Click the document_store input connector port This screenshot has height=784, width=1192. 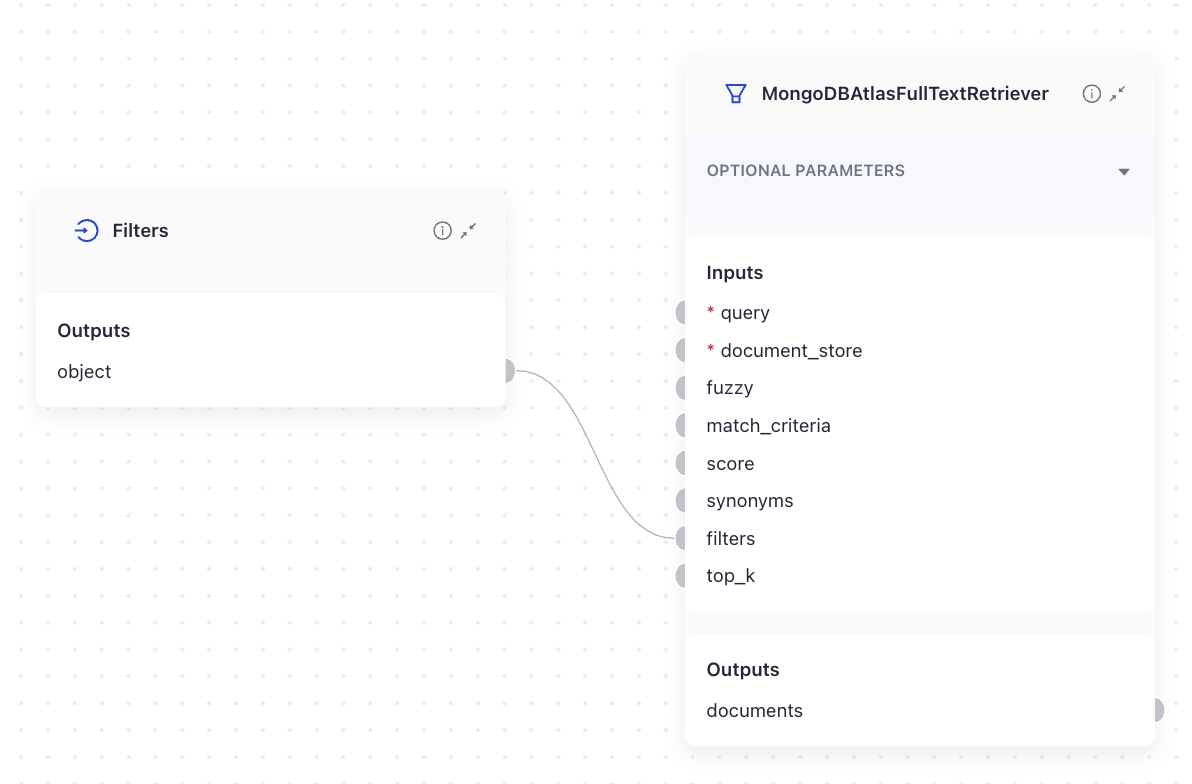tap(681, 350)
